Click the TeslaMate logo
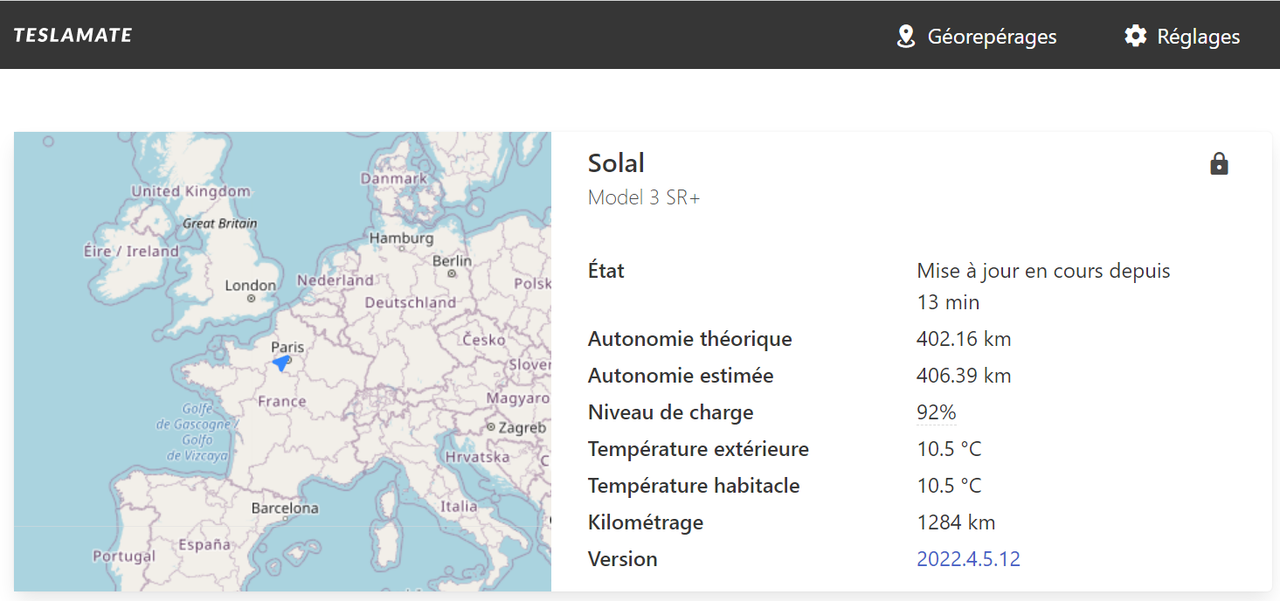 (73, 35)
